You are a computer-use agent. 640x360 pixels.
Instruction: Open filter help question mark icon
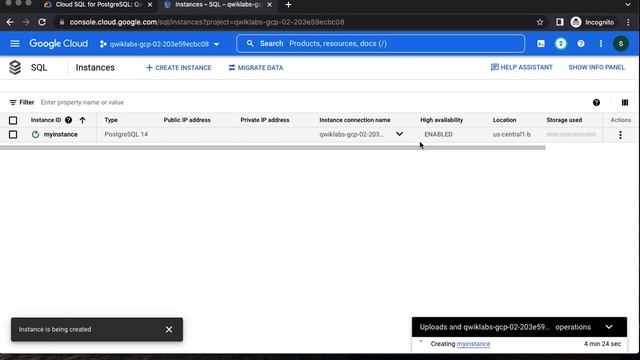[596, 102]
